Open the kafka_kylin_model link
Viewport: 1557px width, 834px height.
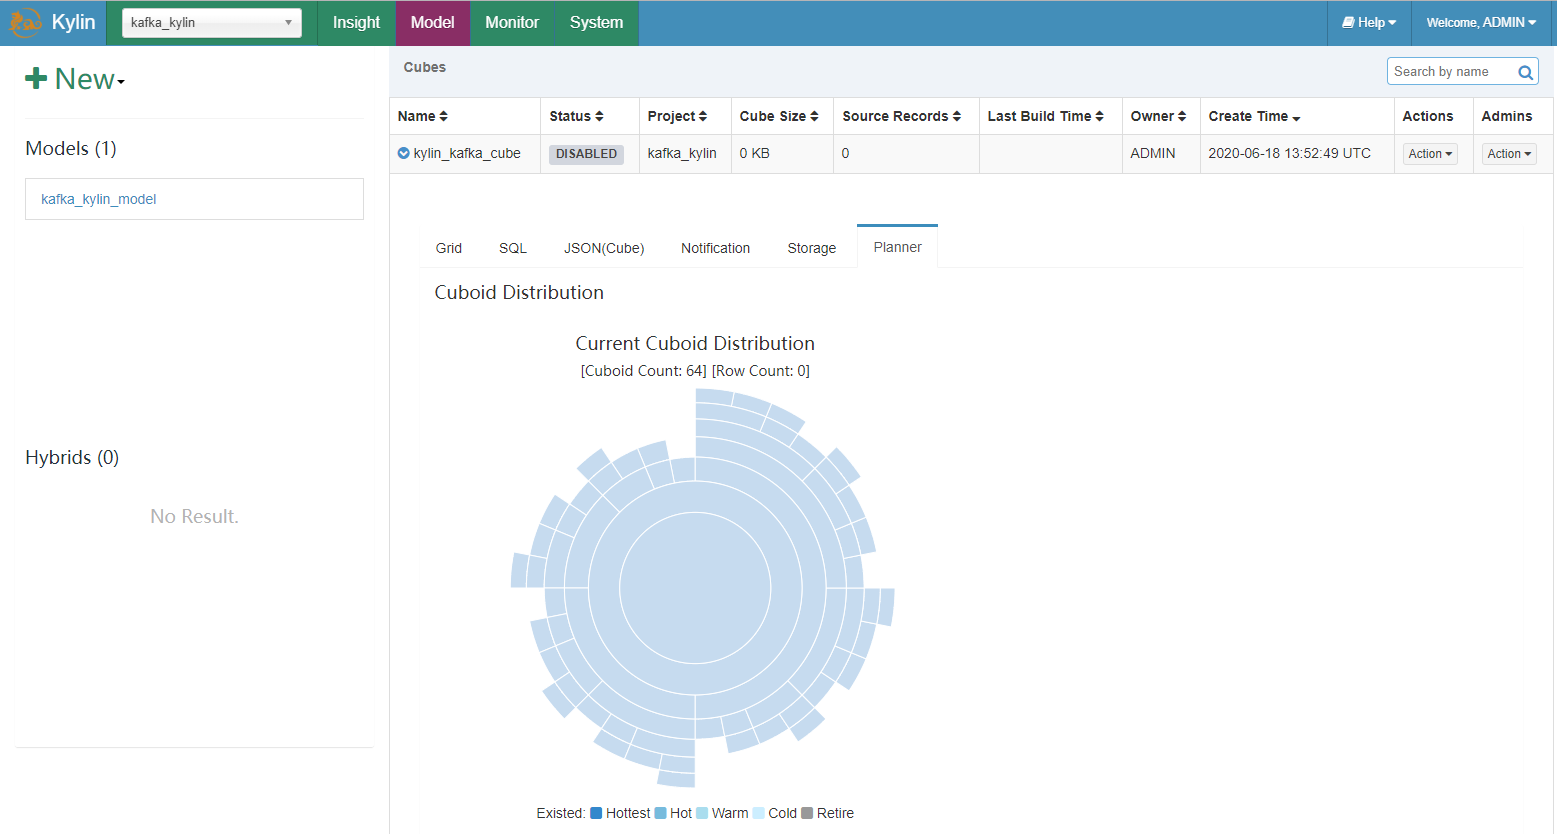tap(99, 199)
